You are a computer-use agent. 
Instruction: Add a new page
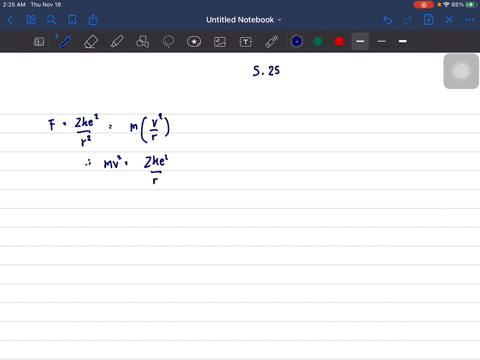point(428,20)
